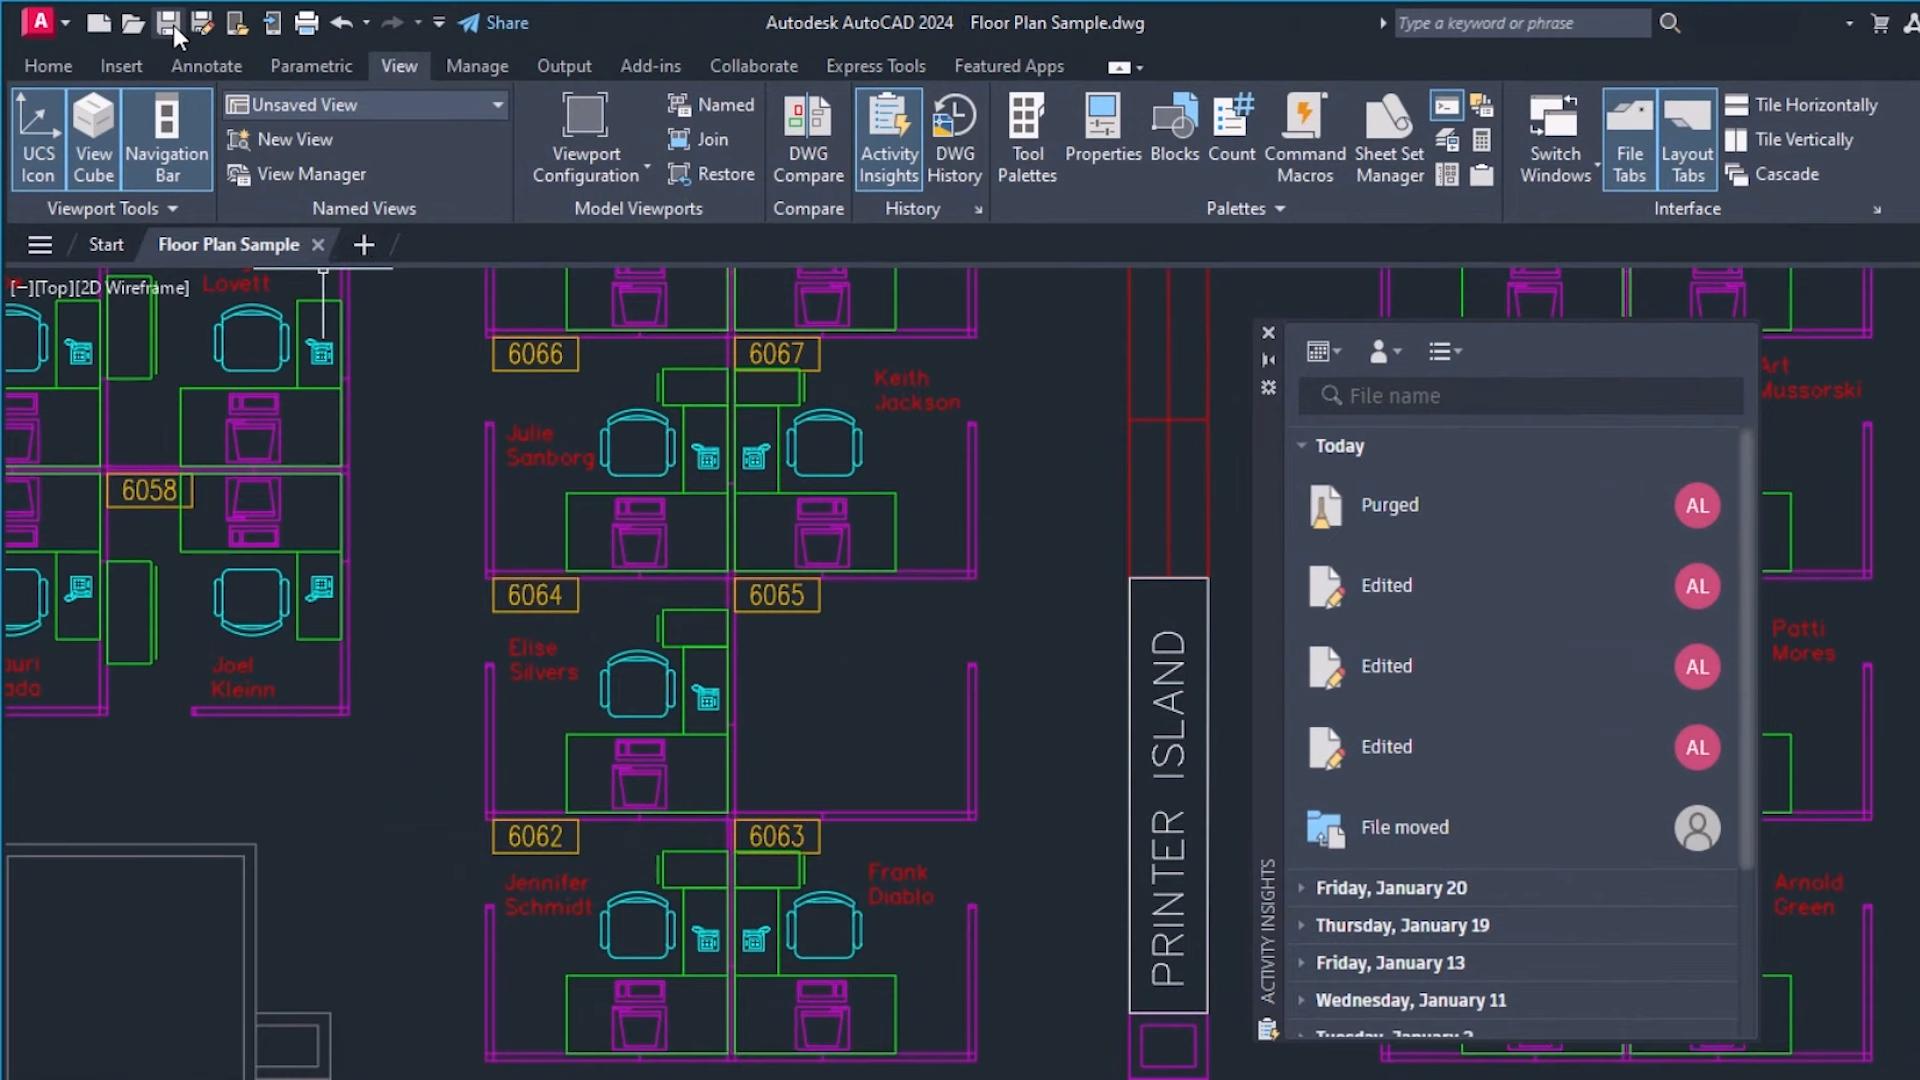Expand the Friday January 20 history group
Image resolution: width=1920 pixels, height=1080 pixels.
click(1302, 886)
